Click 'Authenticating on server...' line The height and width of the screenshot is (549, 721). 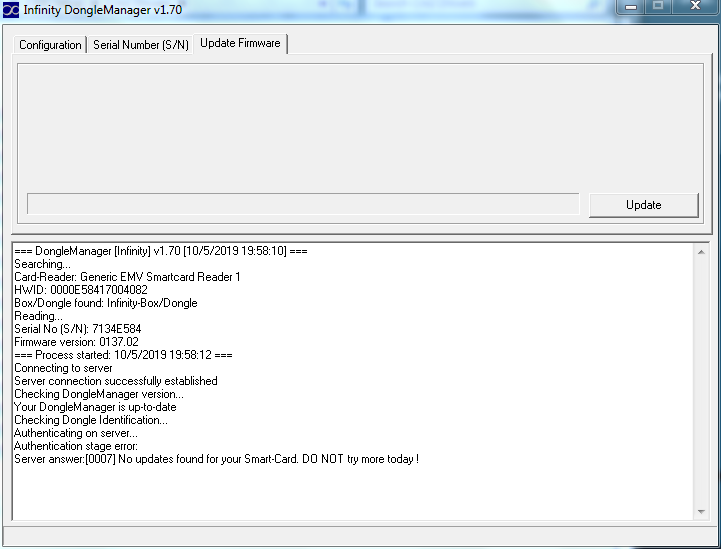[75, 433]
